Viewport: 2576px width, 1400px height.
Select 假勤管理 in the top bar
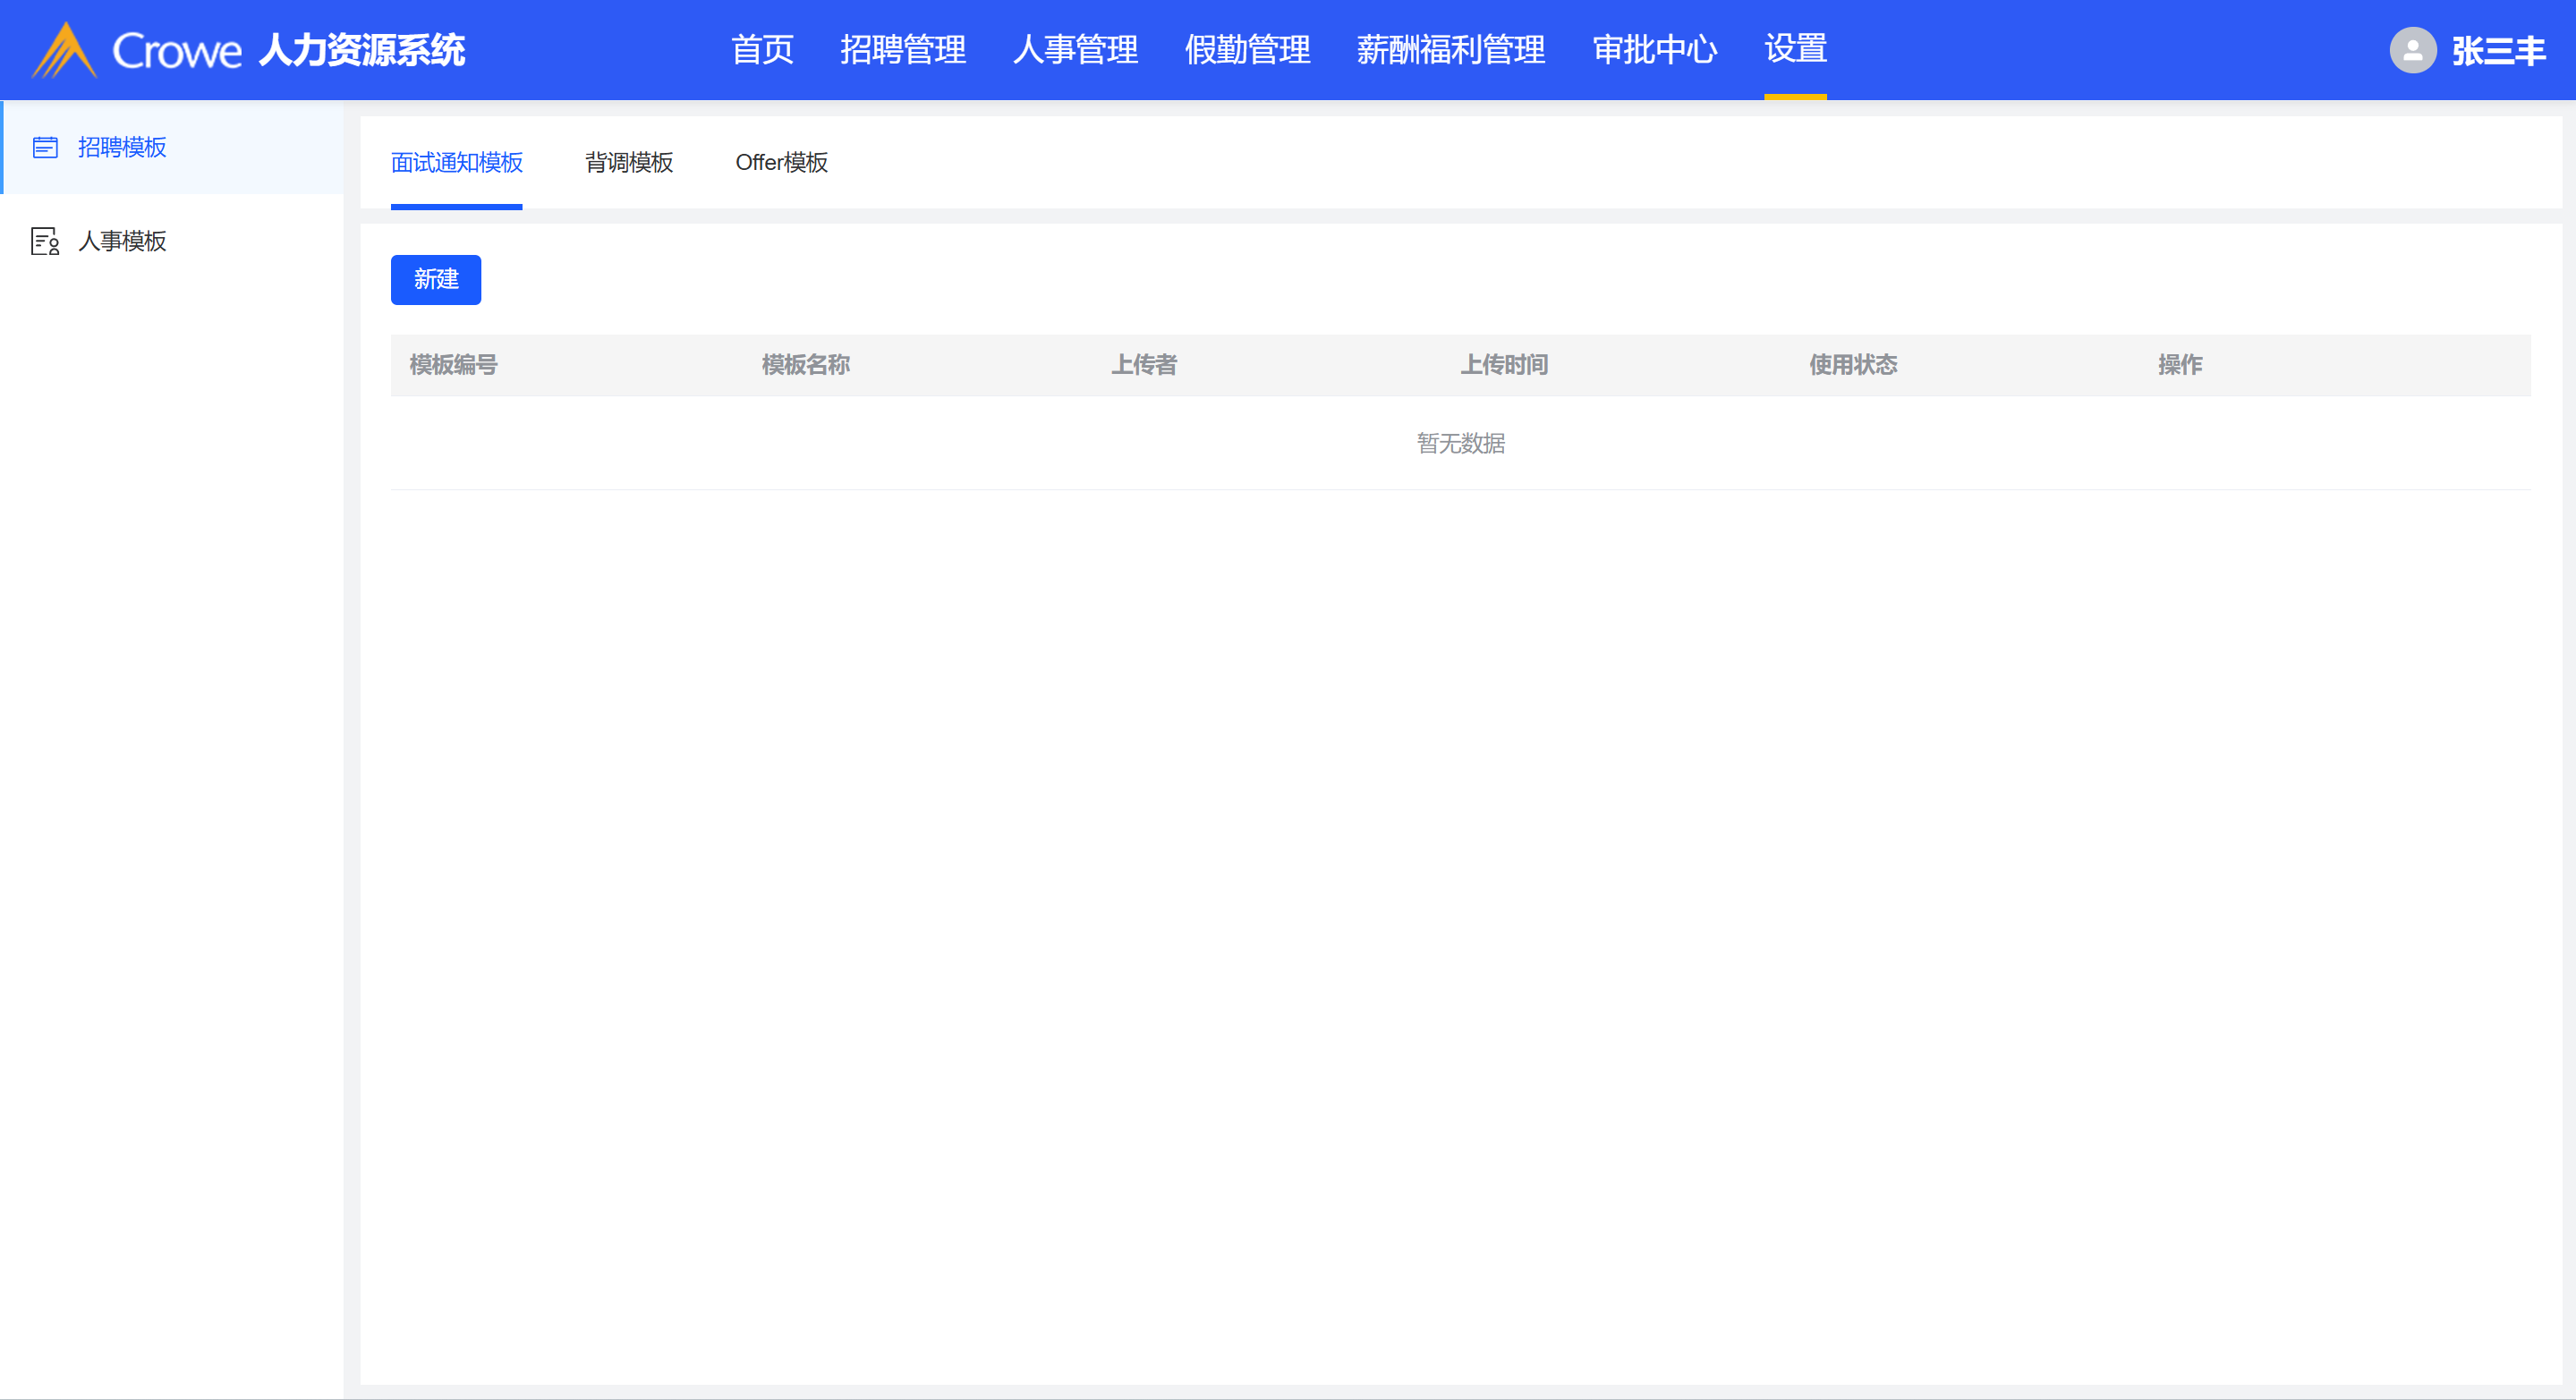tap(1247, 50)
